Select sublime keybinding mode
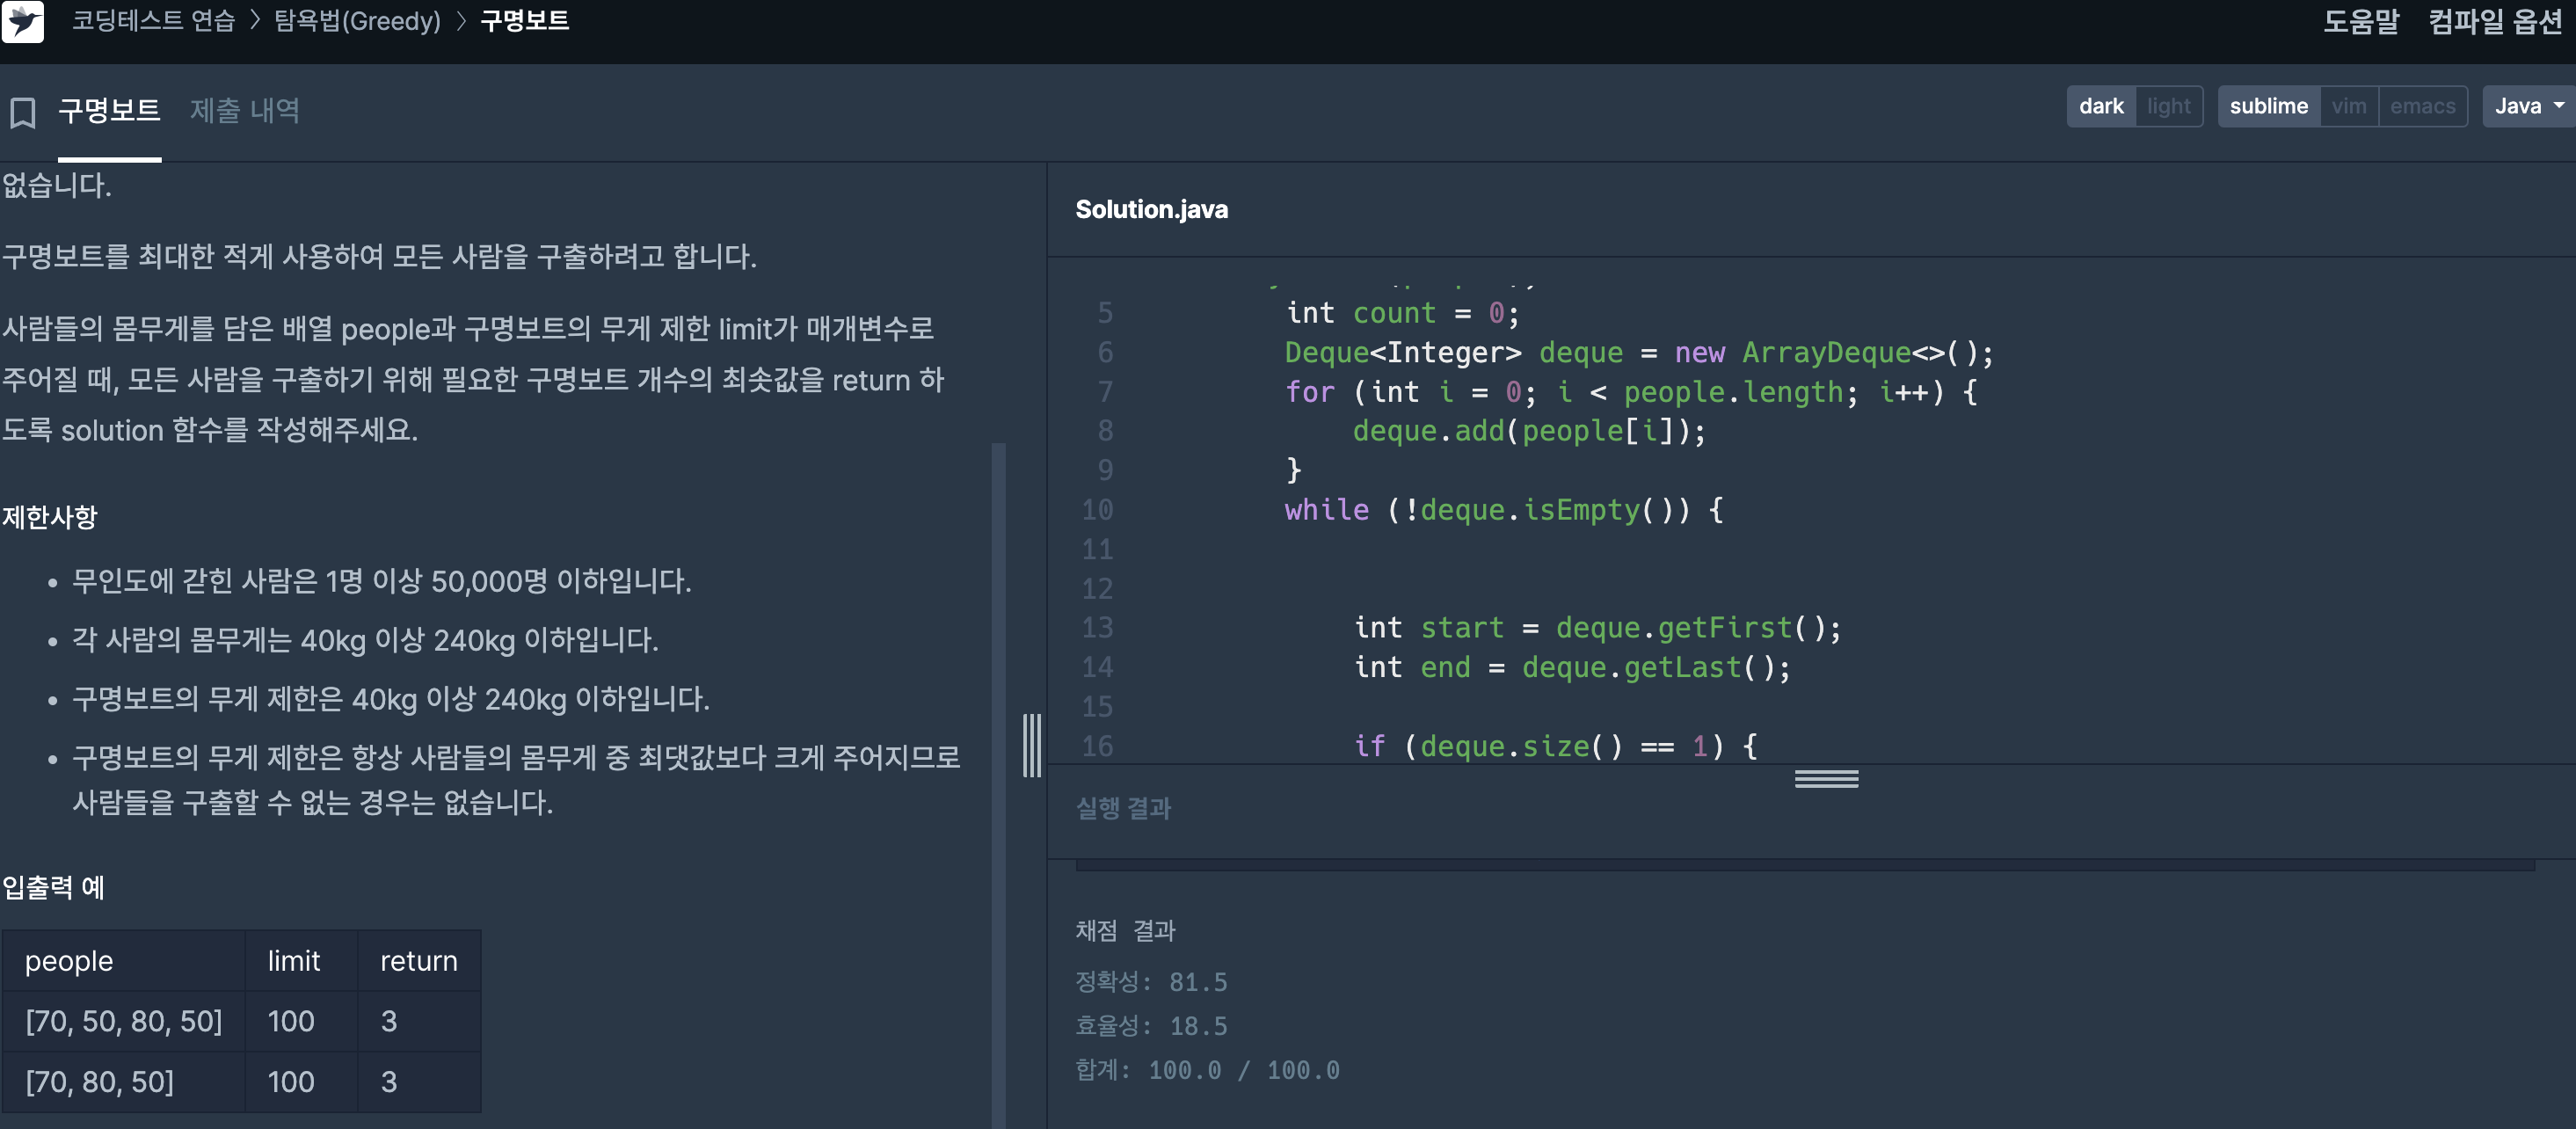This screenshot has height=1129, width=2576. click(2268, 106)
